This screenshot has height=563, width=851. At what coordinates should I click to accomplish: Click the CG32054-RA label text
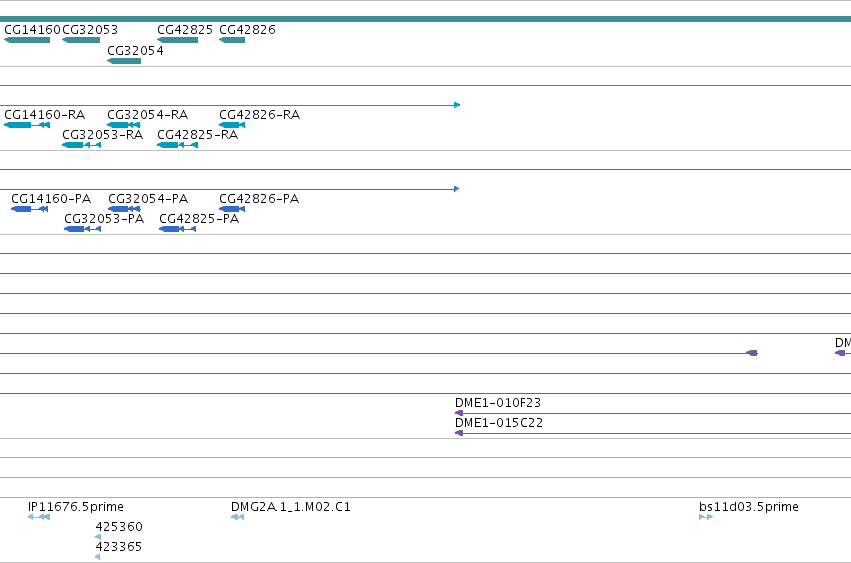click(x=148, y=115)
